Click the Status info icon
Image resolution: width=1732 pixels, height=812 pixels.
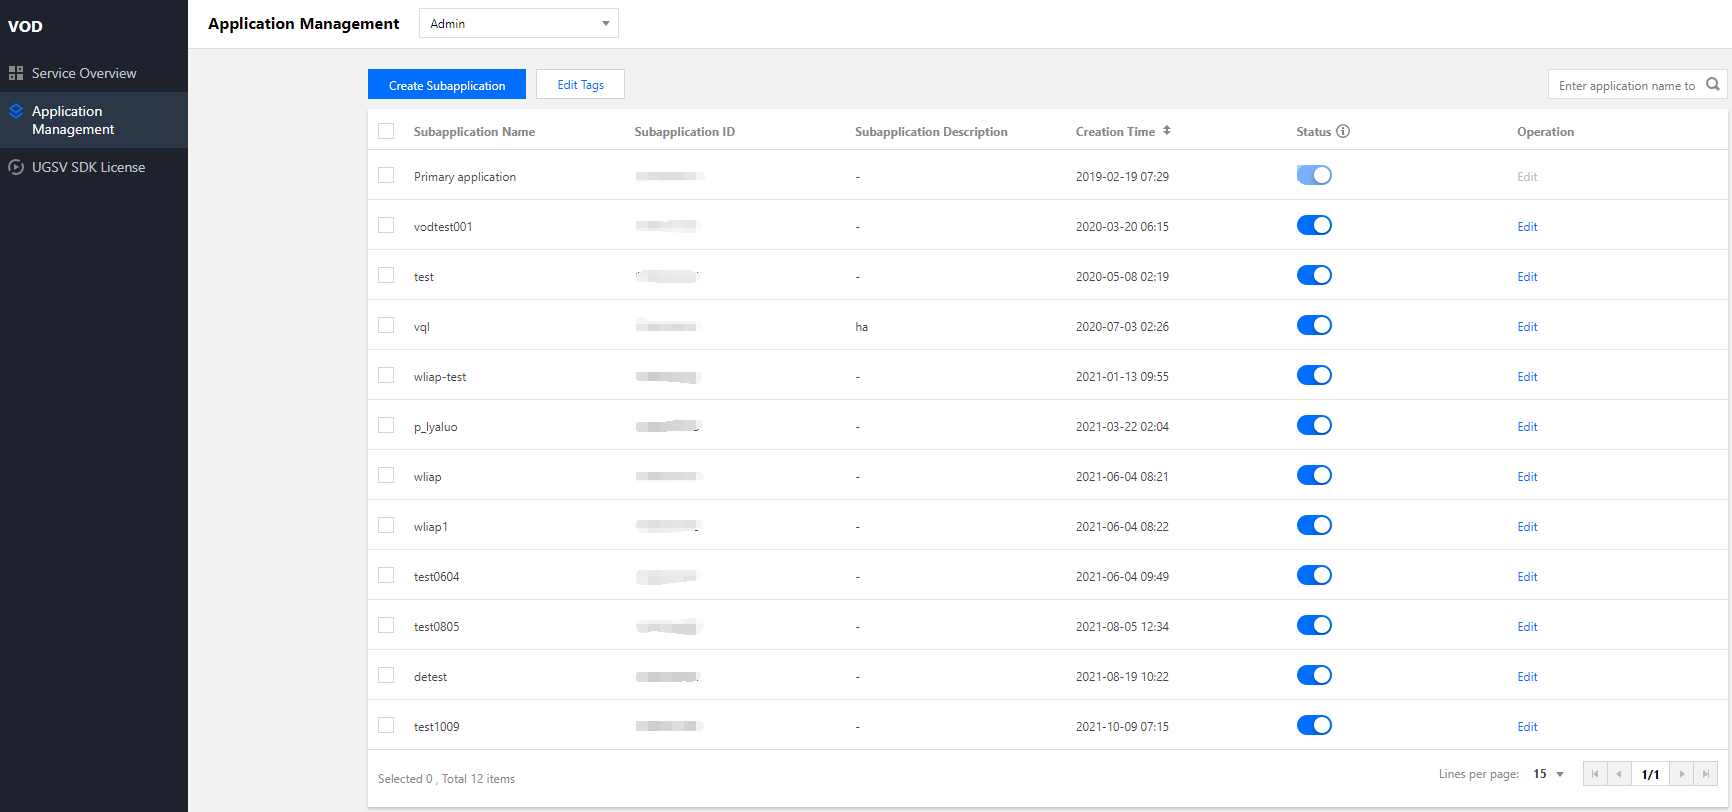point(1343,131)
